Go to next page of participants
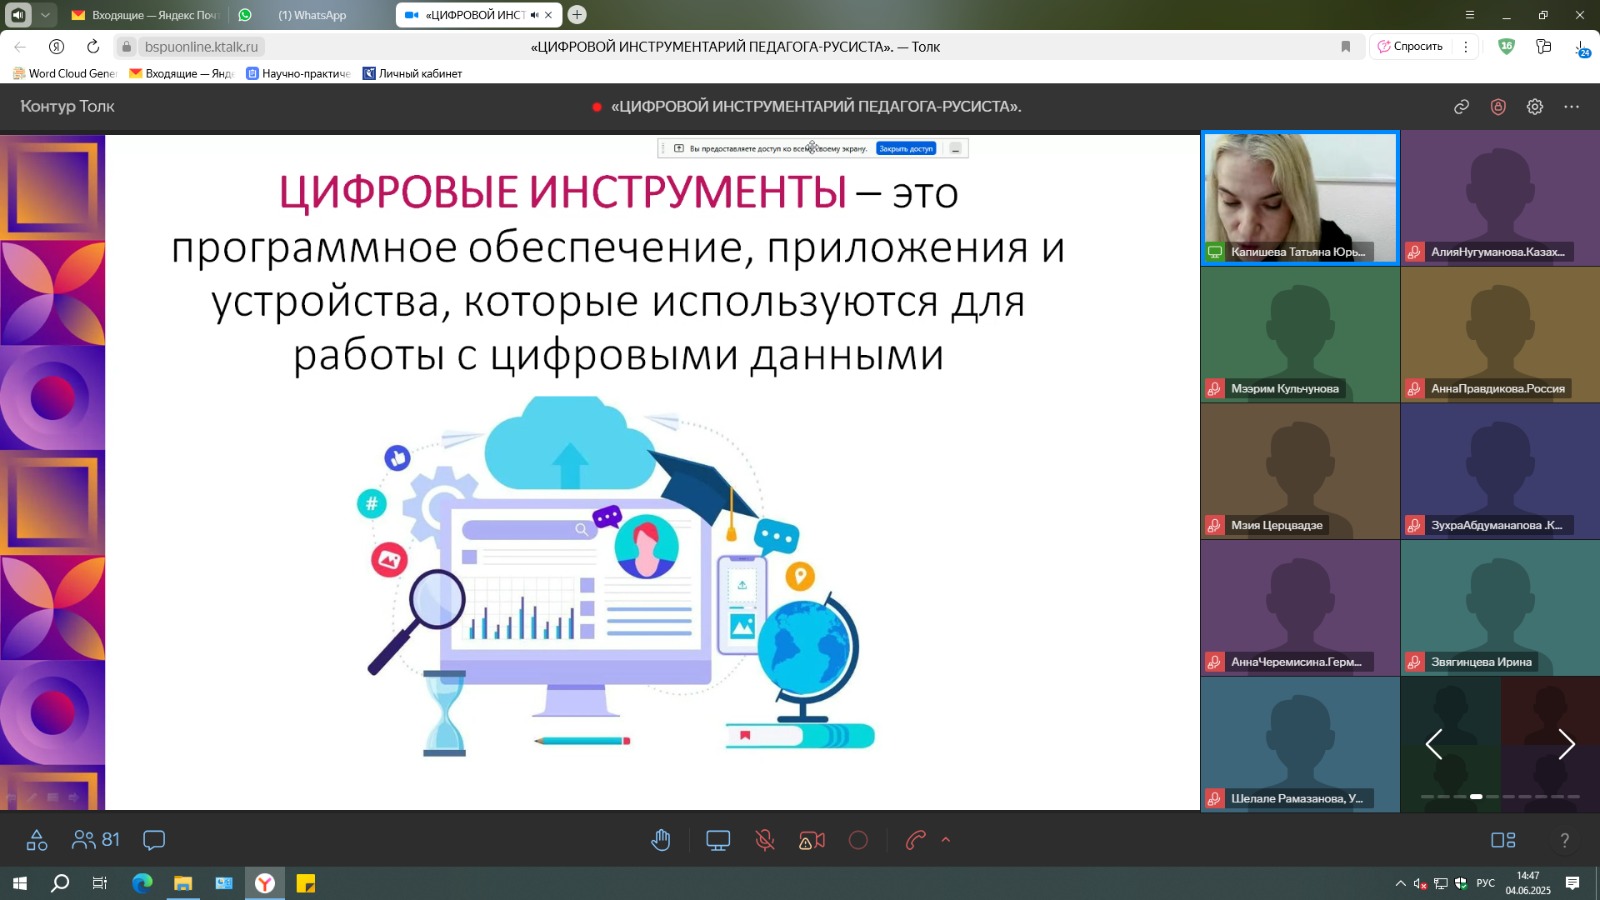Screen dimensions: 1600x900 pyautogui.click(x=1566, y=744)
